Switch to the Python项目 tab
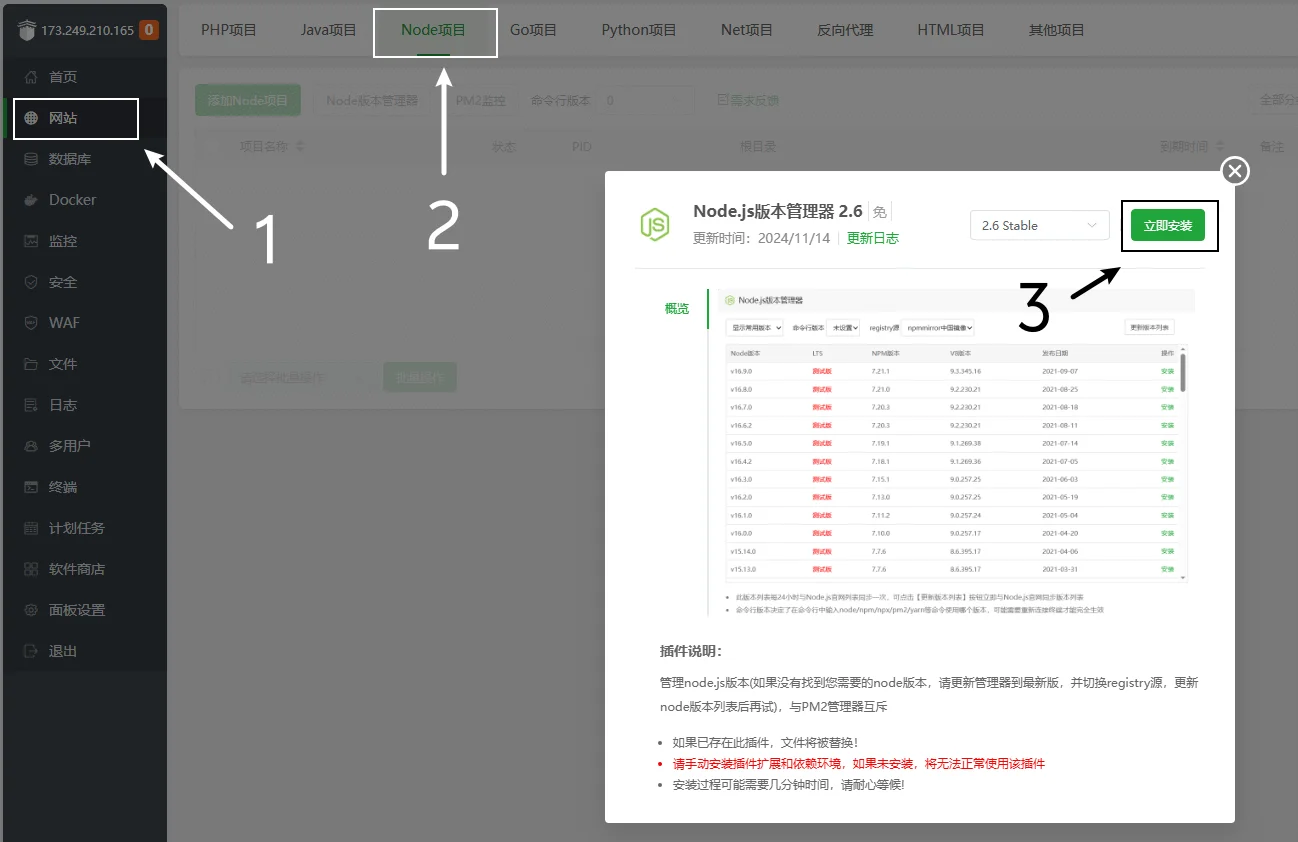Viewport: 1298px width, 842px height. (x=638, y=30)
